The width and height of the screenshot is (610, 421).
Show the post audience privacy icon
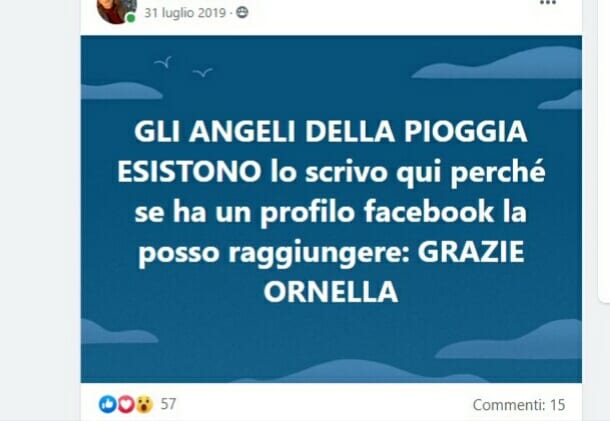[242, 12]
